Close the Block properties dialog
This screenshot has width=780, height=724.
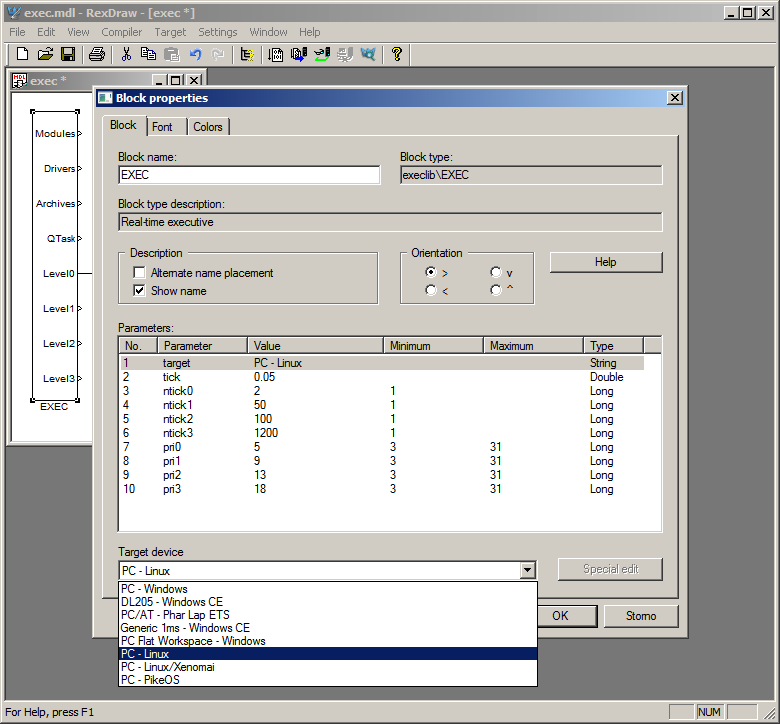(674, 98)
